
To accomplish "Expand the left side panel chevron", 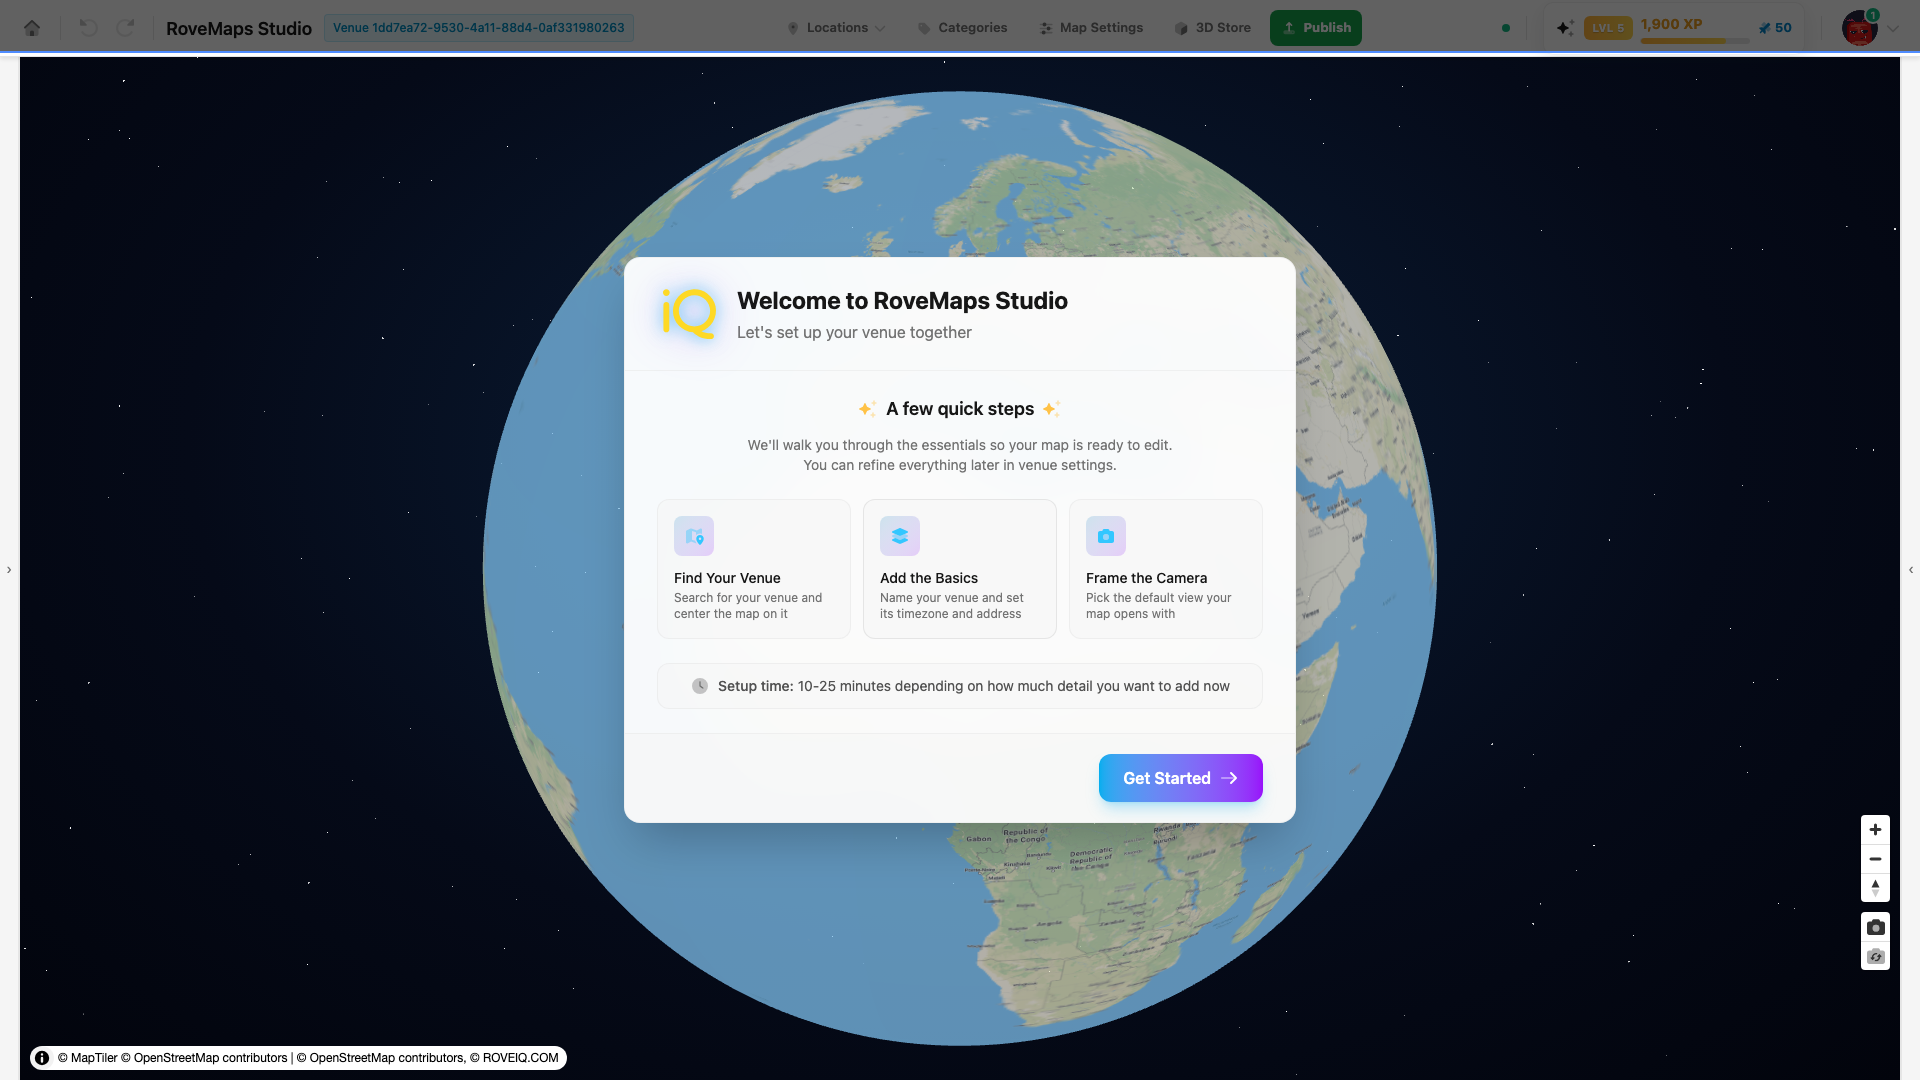I will point(9,570).
